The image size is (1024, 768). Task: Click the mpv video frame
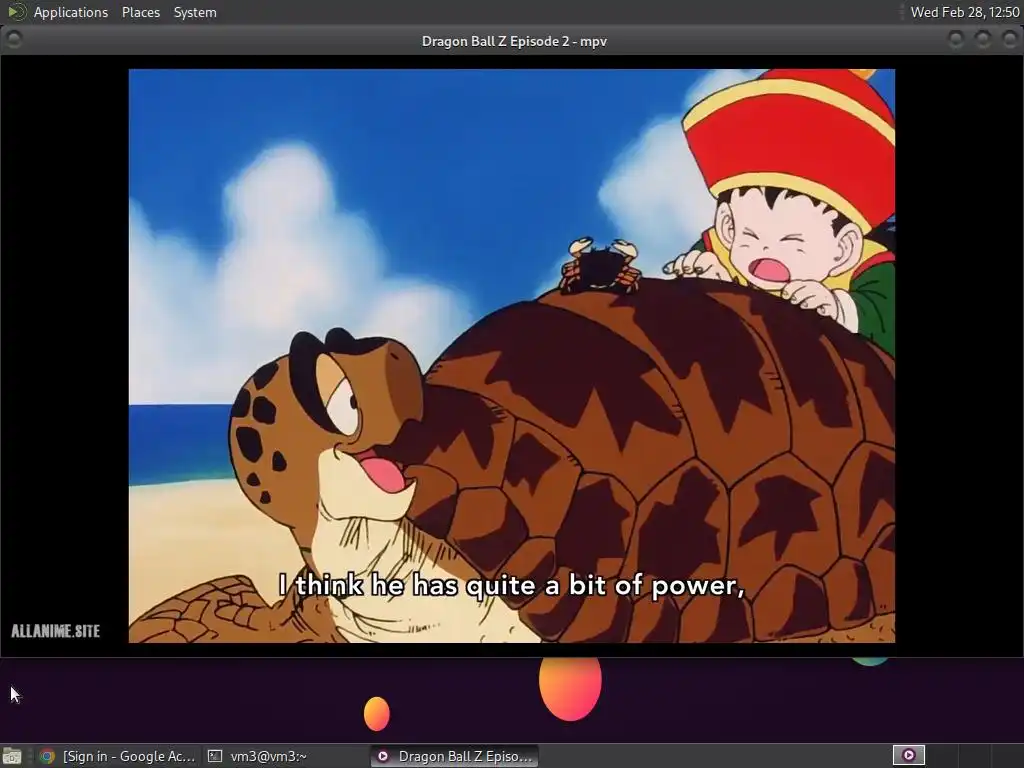point(511,356)
